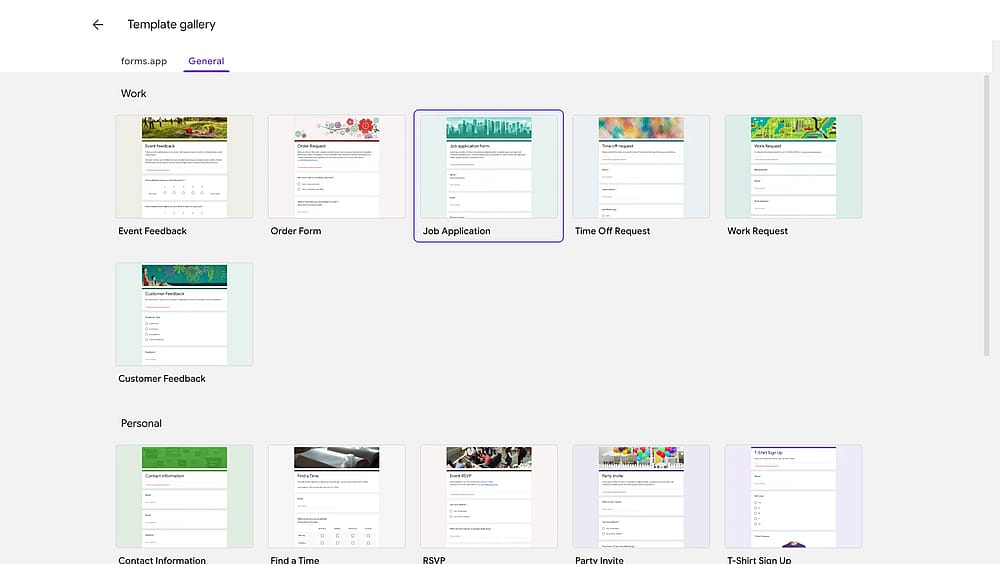This screenshot has width=1000, height=564.
Task: Click the Template gallery title
Action: 172,24
